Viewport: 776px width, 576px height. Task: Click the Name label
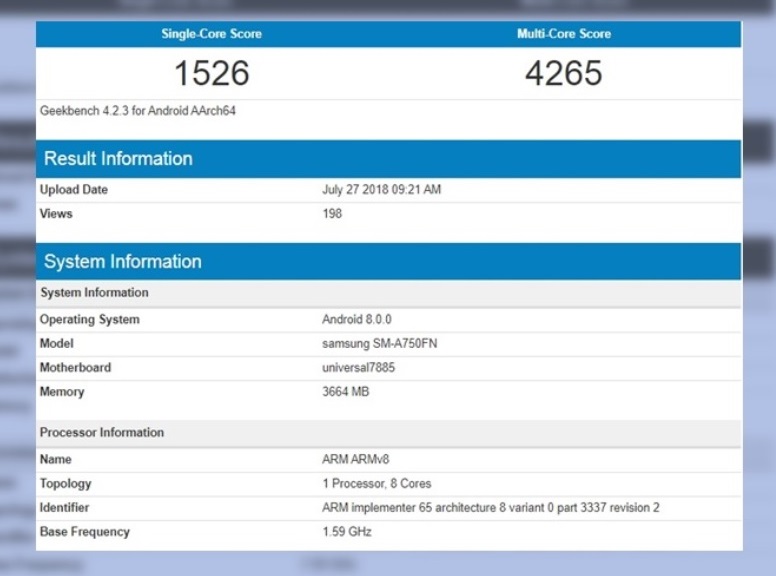tap(55, 460)
